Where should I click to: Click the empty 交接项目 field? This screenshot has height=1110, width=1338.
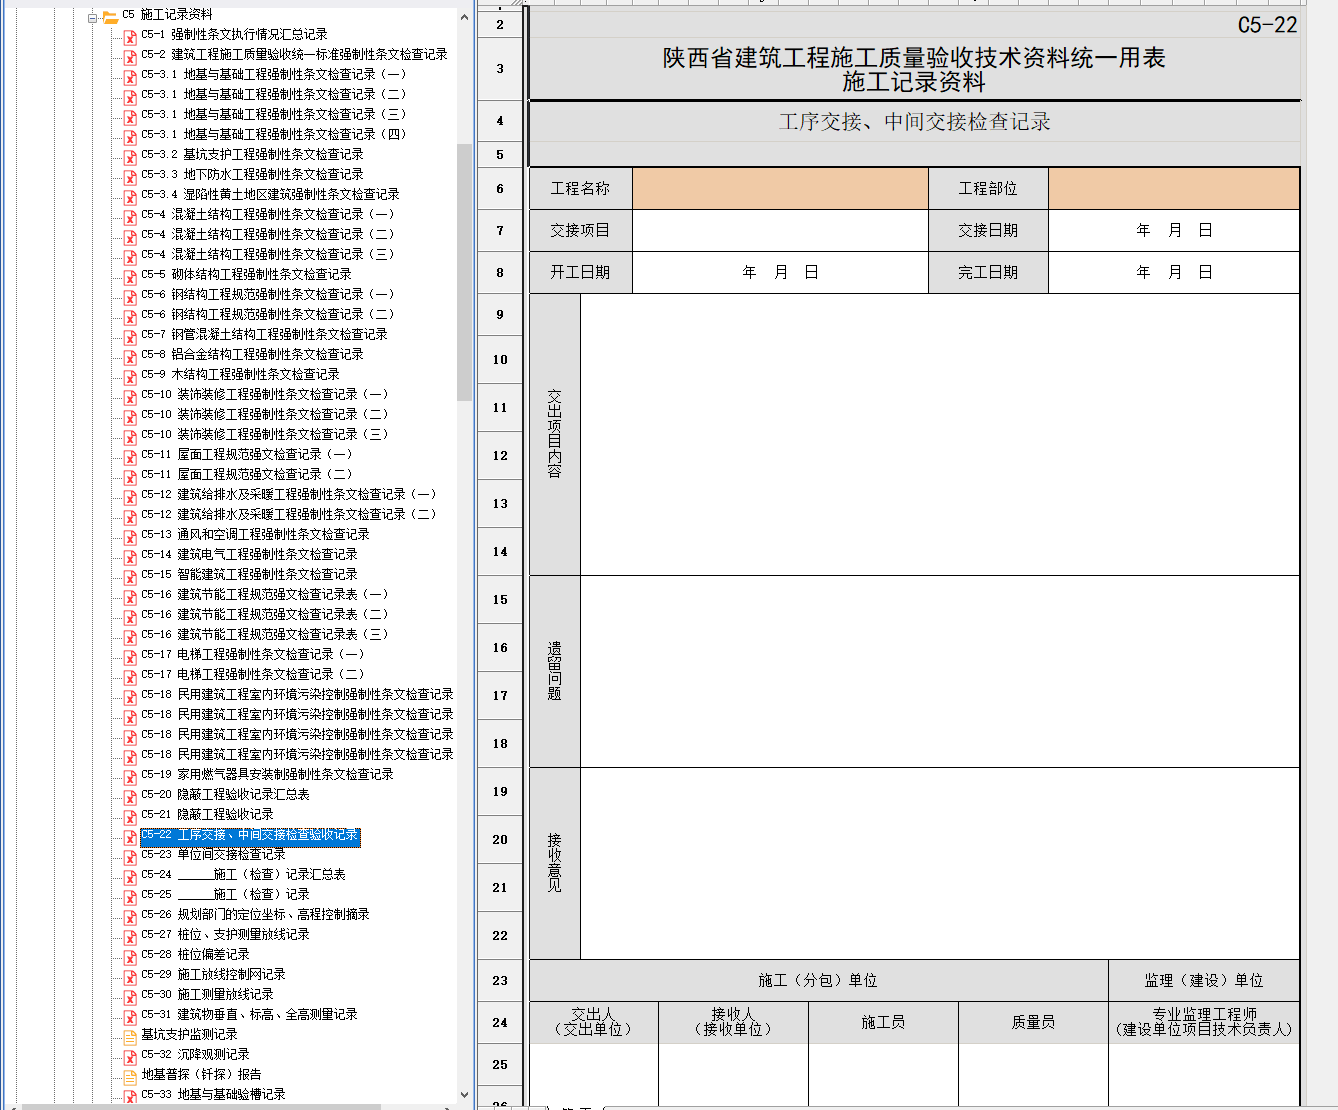point(780,231)
